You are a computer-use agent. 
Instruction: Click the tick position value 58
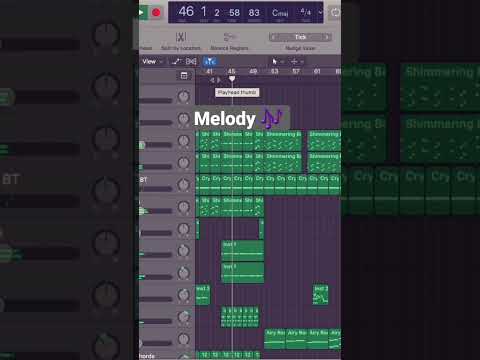tap(234, 13)
